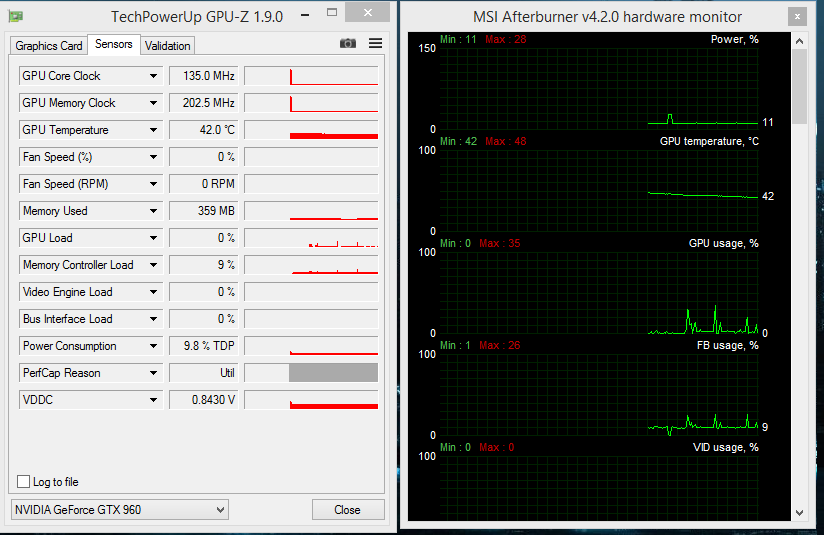Viewport: 824px width, 535px height.
Task: Click the 359 MB memory used value
Action: point(203,211)
